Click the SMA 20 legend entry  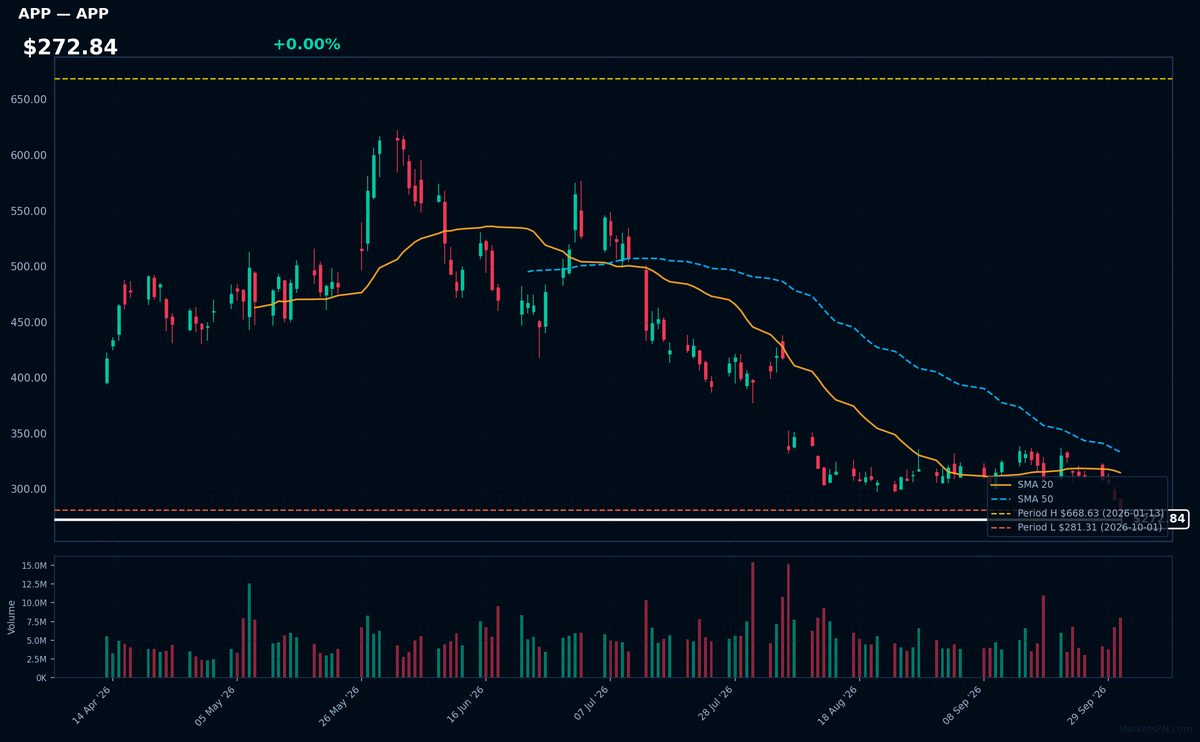point(1021,485)
